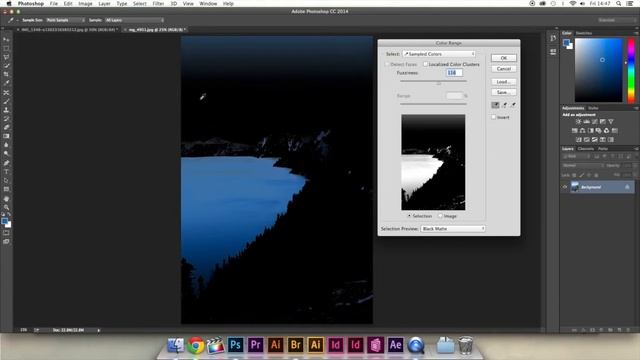Open Selection Preview Black Matte dropdown
Screen dimensions: 640x360
[453, 229]
